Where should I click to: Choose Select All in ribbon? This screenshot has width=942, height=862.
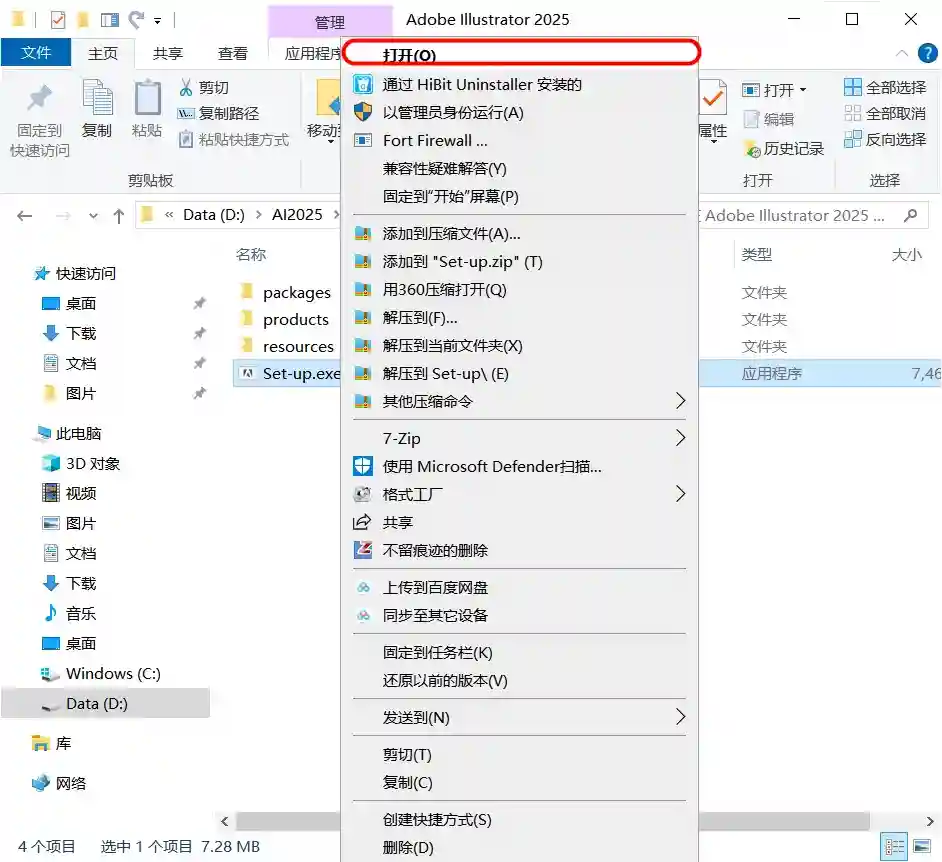point(885,88)
